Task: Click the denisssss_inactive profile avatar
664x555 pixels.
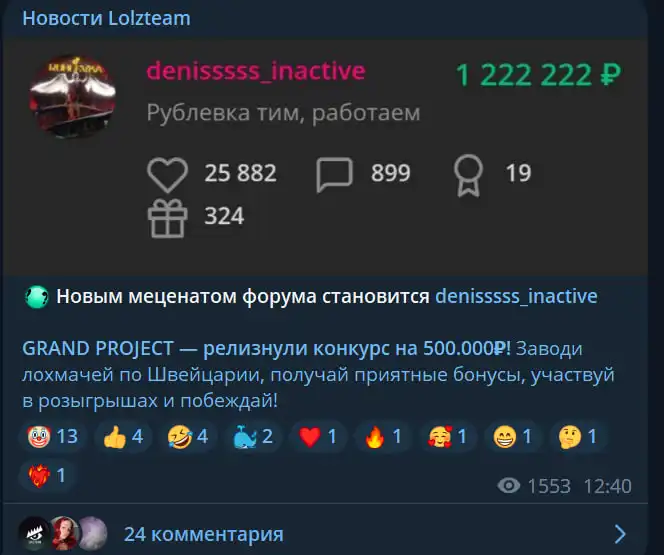Action: point(72,96)
